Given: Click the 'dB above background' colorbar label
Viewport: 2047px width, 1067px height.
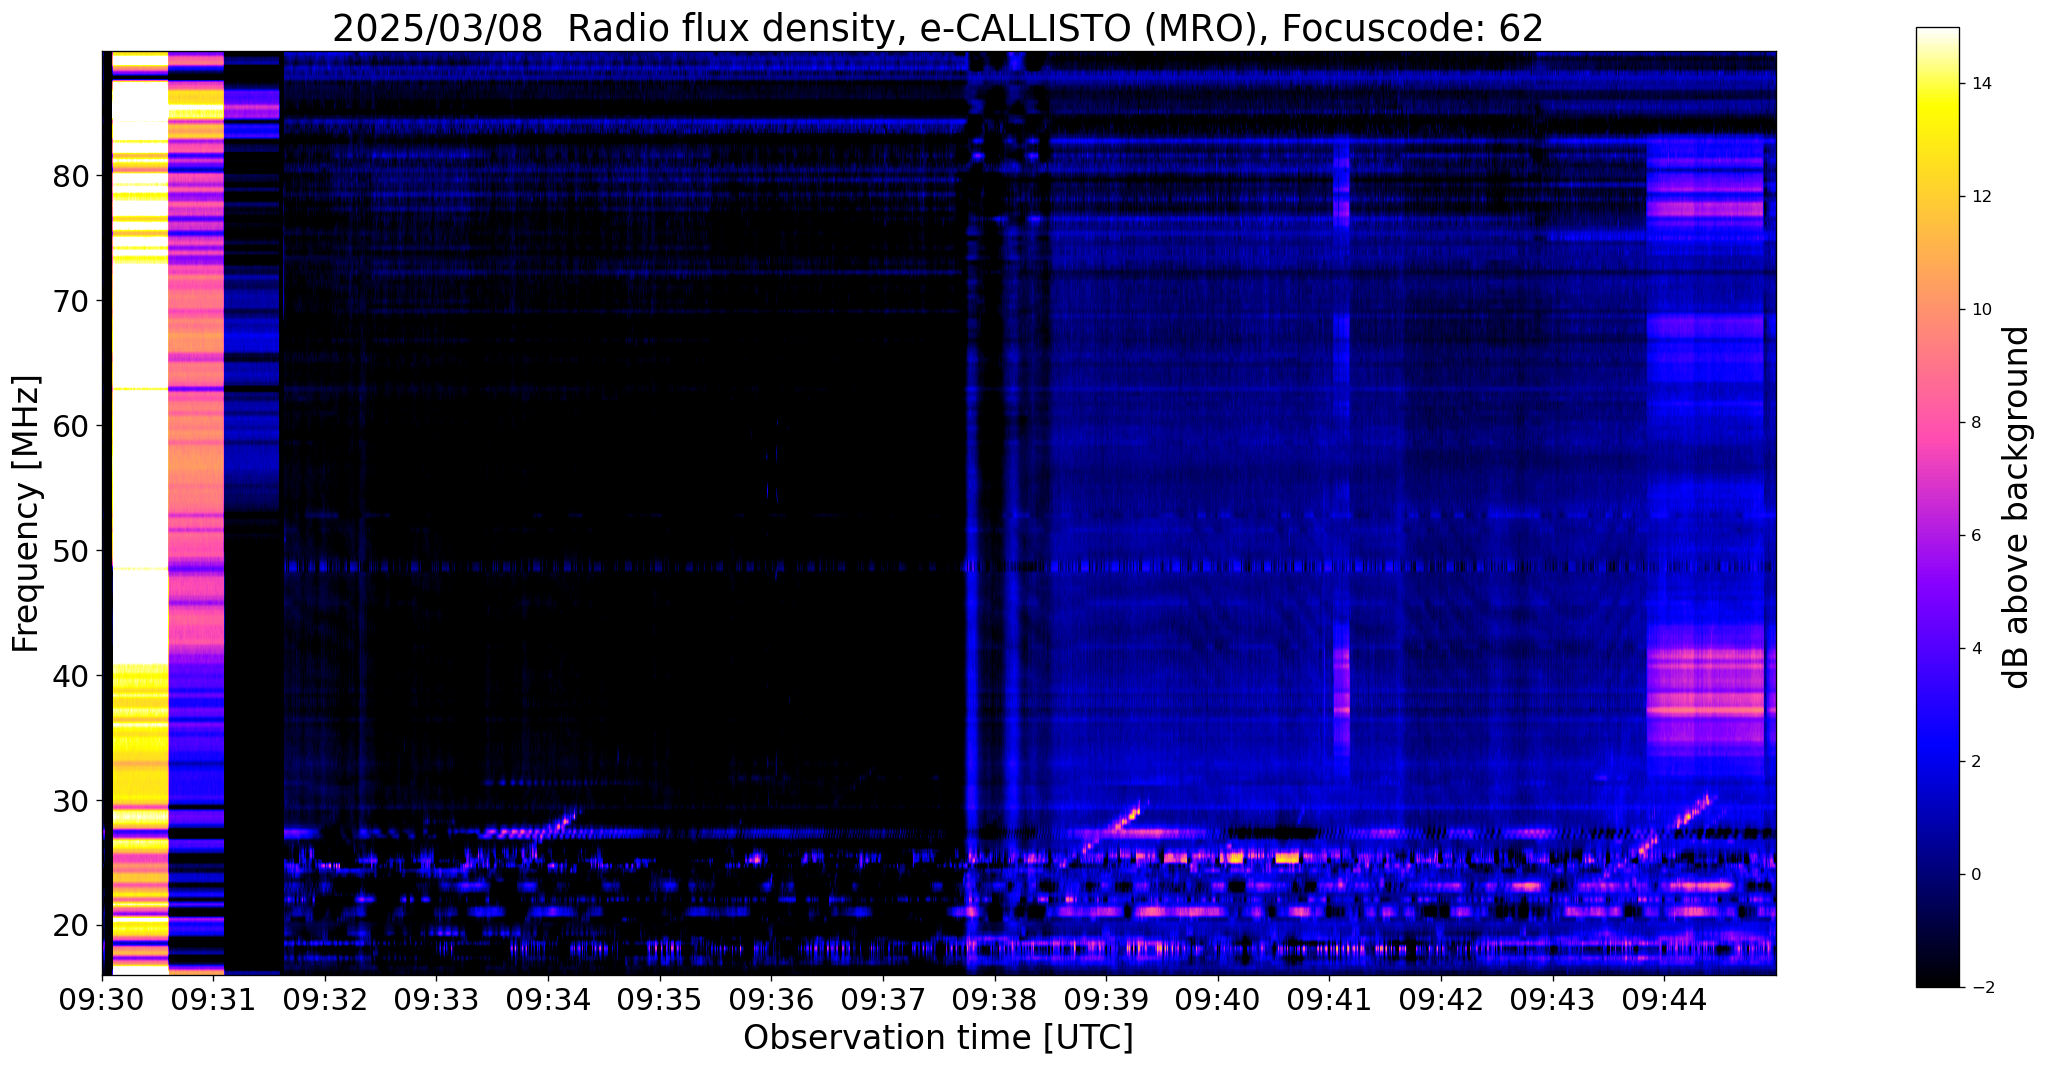Looking at the screenshot, I should [x=2016, y=507].
